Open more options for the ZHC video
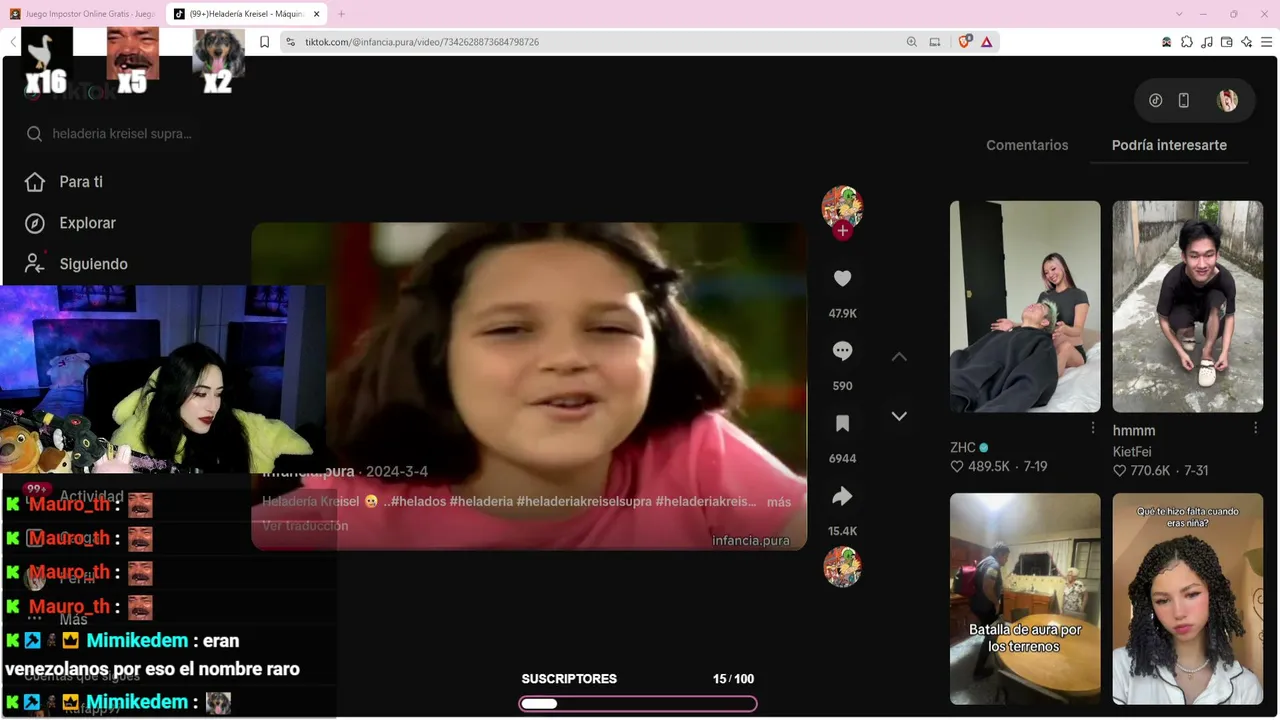 tap(1092, 428)
